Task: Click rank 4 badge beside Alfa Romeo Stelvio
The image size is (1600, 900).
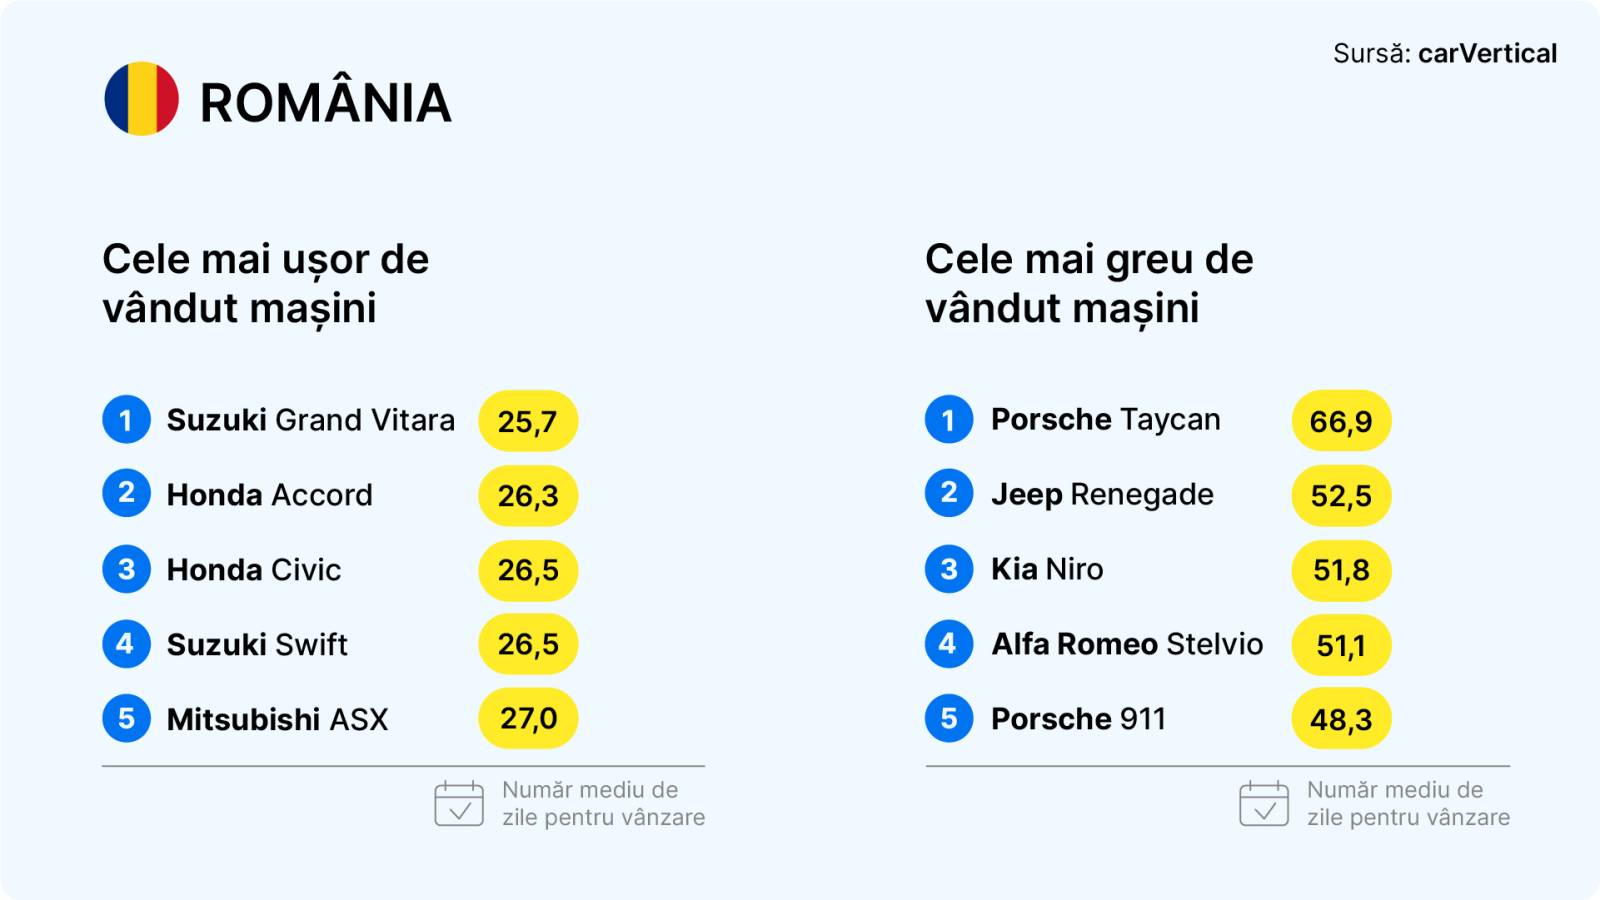Action: click(949, 644)
